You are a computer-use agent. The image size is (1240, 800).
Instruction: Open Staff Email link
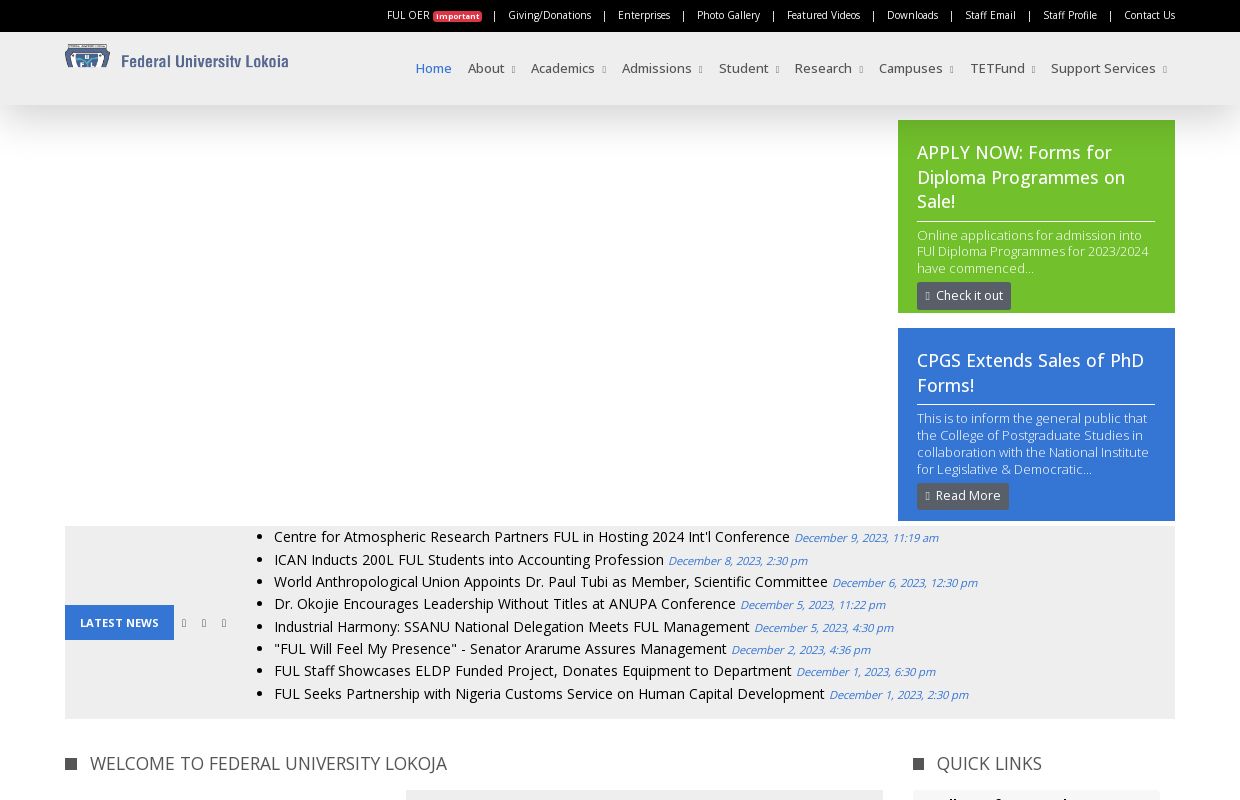pyautogui.click(x=990, y=15)
